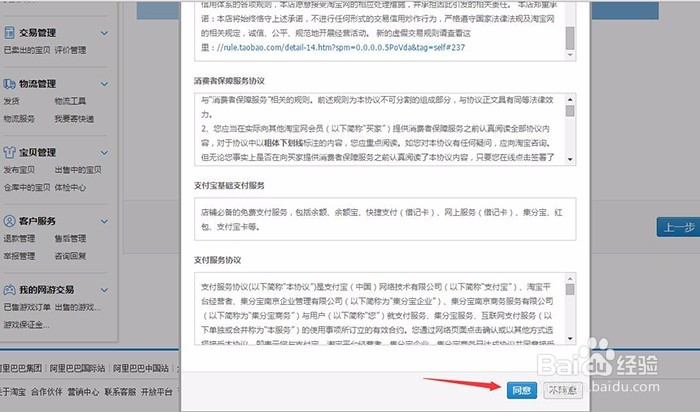
Task: Collapse the 宝贝管理 section chevron
Action: [x=104, y=153]
